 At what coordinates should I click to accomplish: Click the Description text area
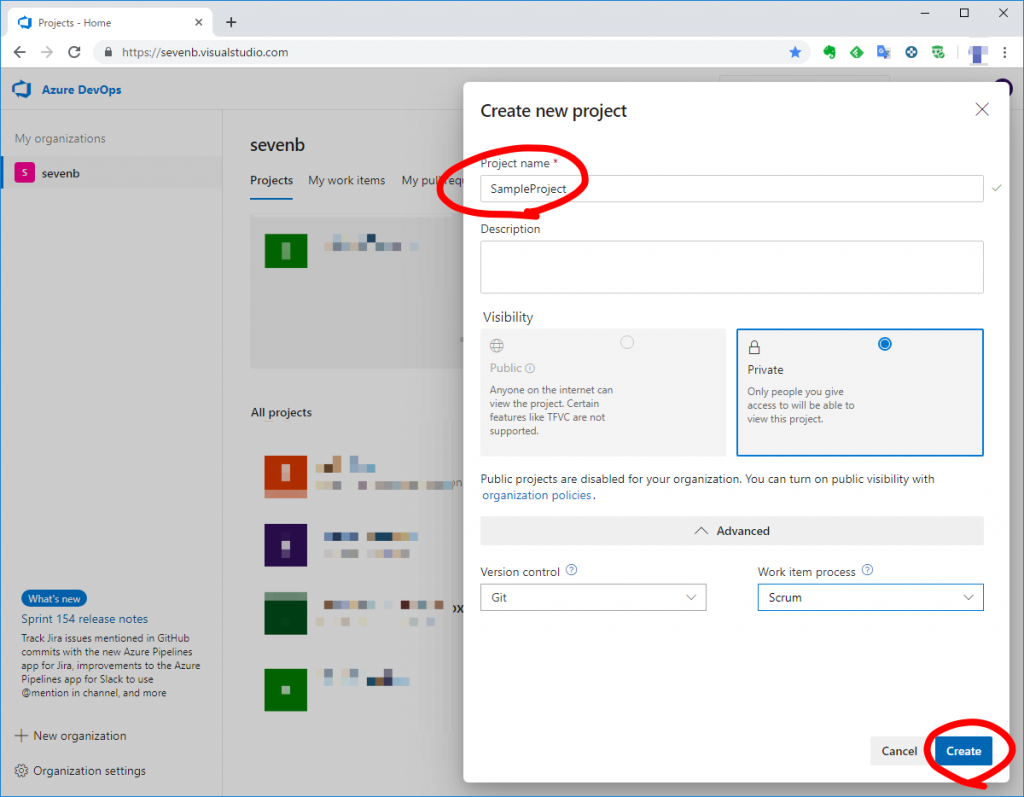click(x=731, y=267)
